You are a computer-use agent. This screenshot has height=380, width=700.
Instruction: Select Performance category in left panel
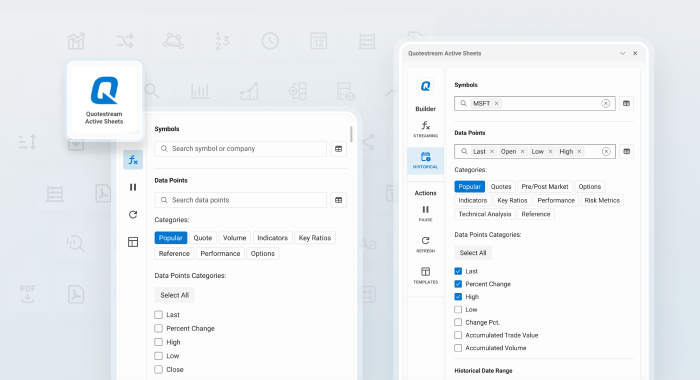pos(220,254)
